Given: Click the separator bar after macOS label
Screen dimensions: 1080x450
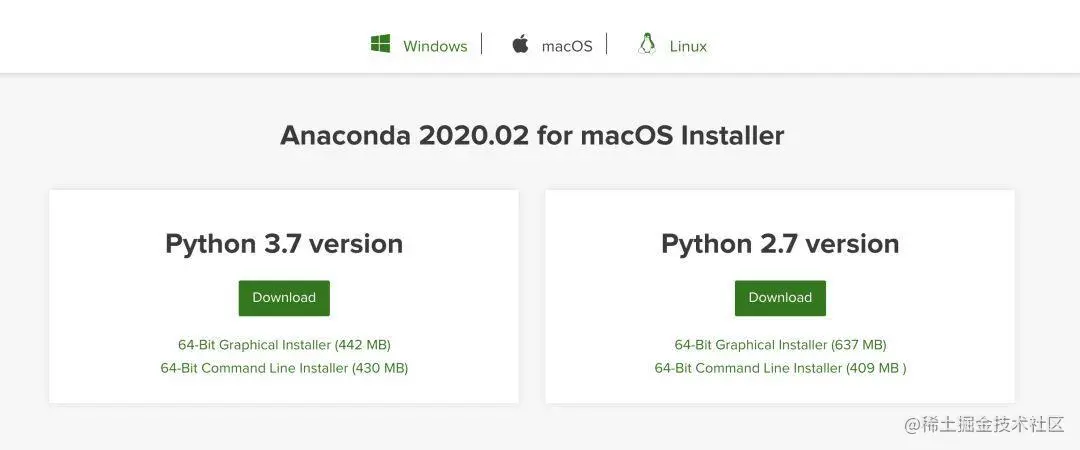Looking at the screenshot, I should pyautogui.click(x=607, y=44).
